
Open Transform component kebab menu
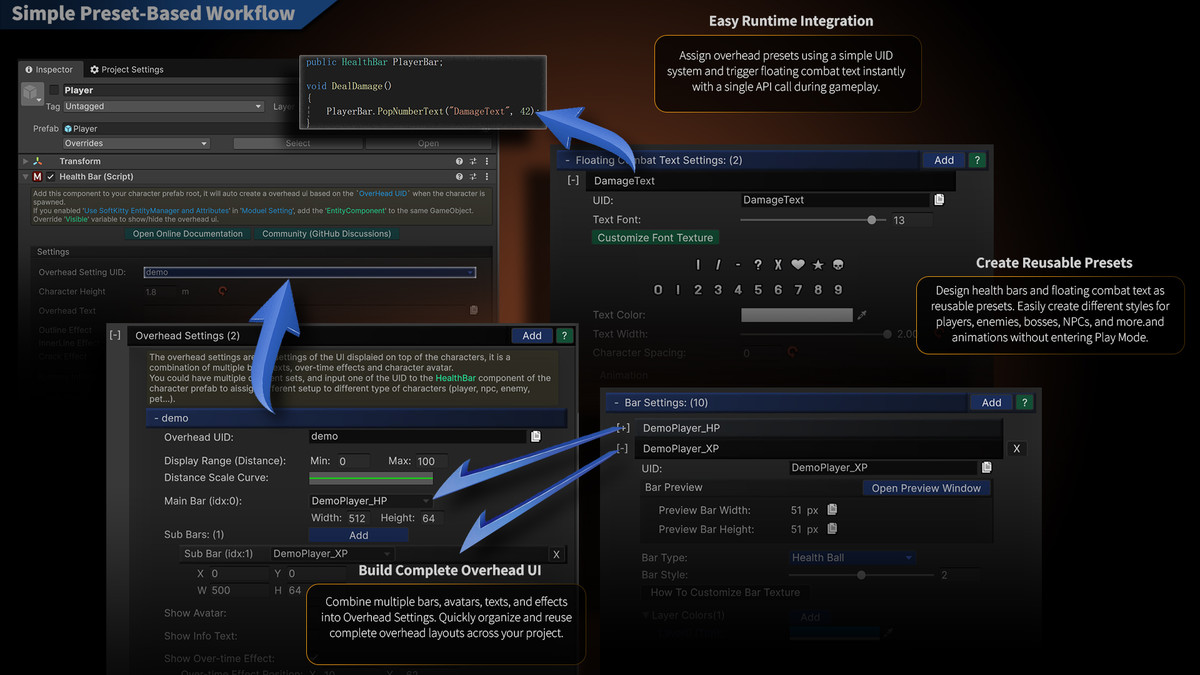coord(486,161)
